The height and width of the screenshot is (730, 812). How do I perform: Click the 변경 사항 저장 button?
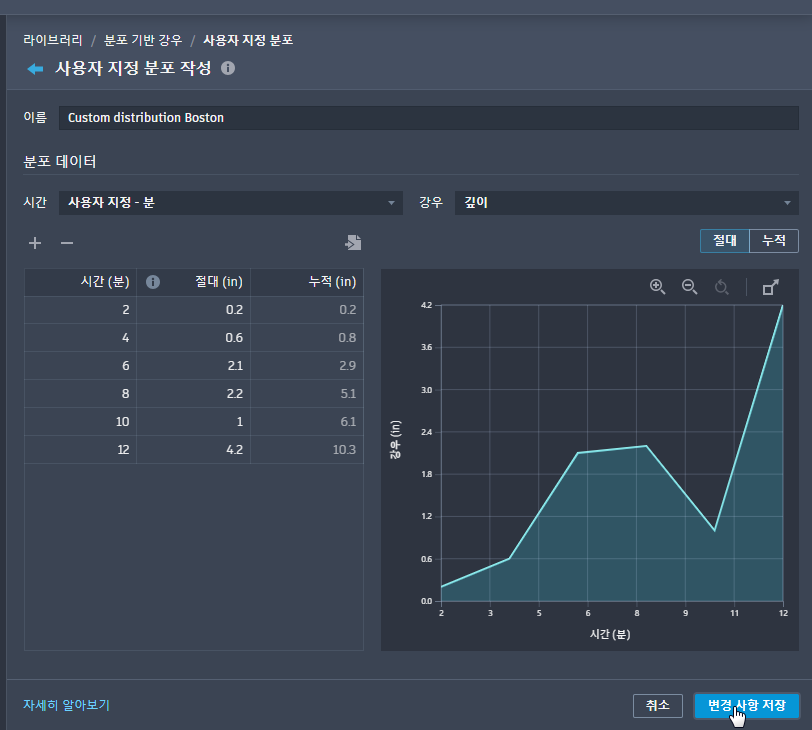747,706
